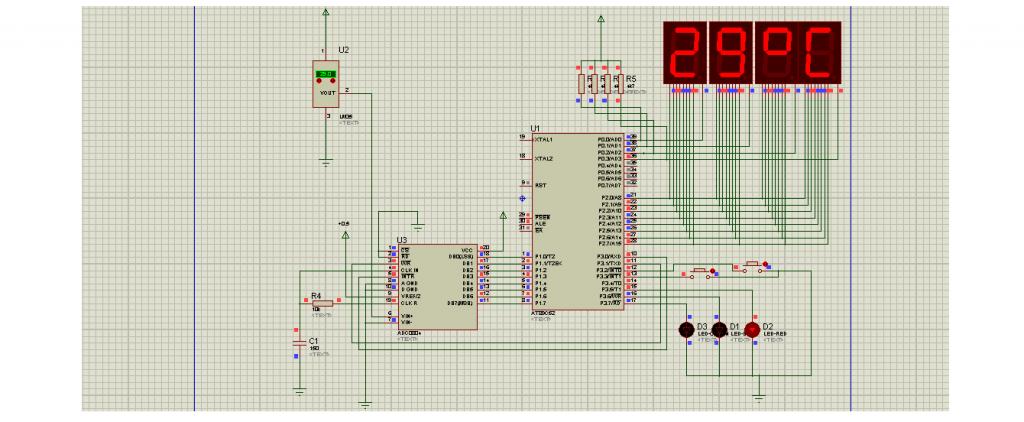Click the ground symbol beneath the LEDs

[x=758, y=397]
